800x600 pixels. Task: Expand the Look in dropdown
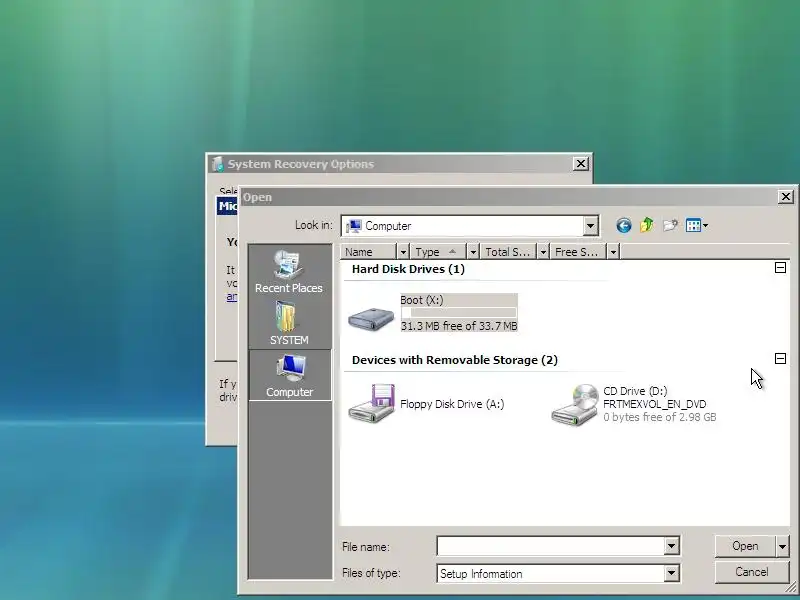[590, 226]
